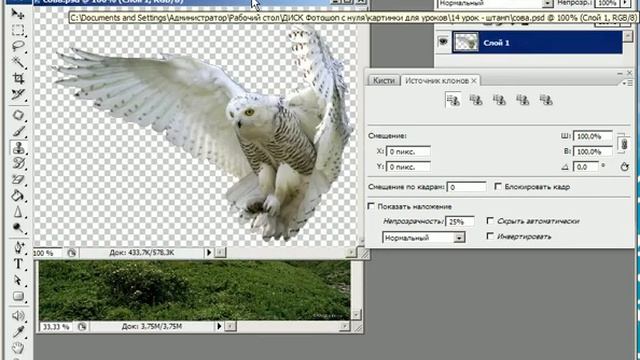This screenshot has width=640, height=360.
Task: Click right scroll arrow in сова.psd window
Action: tap(351, 253)
